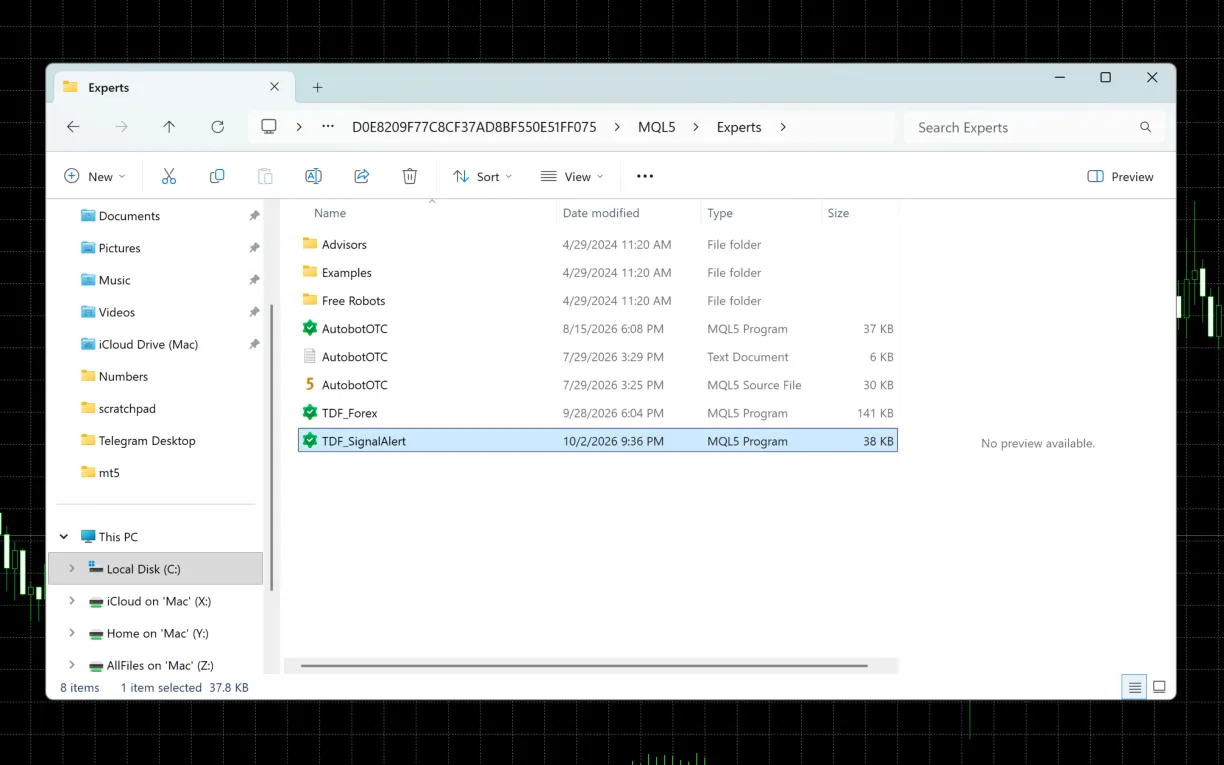Switch to Details view icon in status bar

point(1134,687)
